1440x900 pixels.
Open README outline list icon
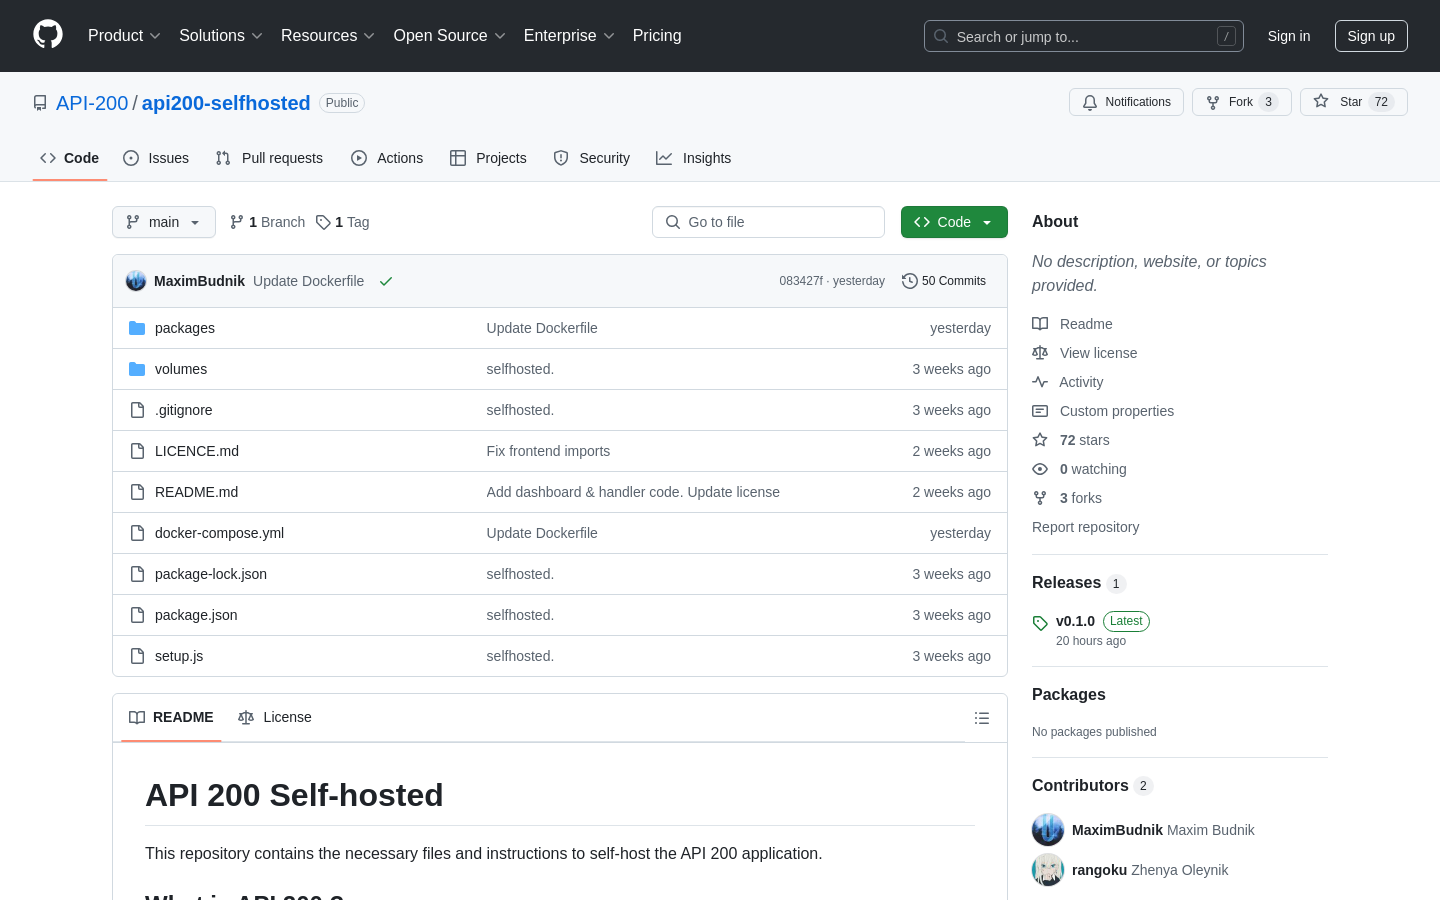point(982,718)
